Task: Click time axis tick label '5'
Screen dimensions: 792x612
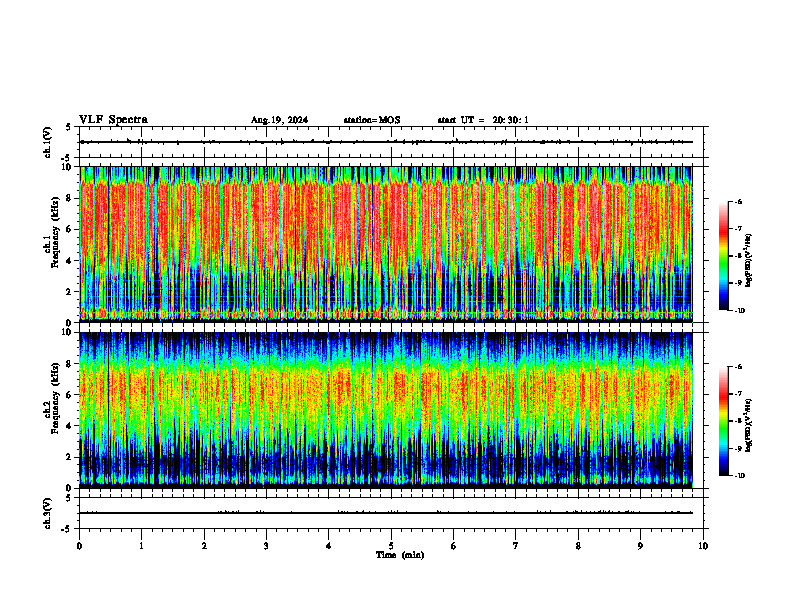Action: click(x=391, y=546)
